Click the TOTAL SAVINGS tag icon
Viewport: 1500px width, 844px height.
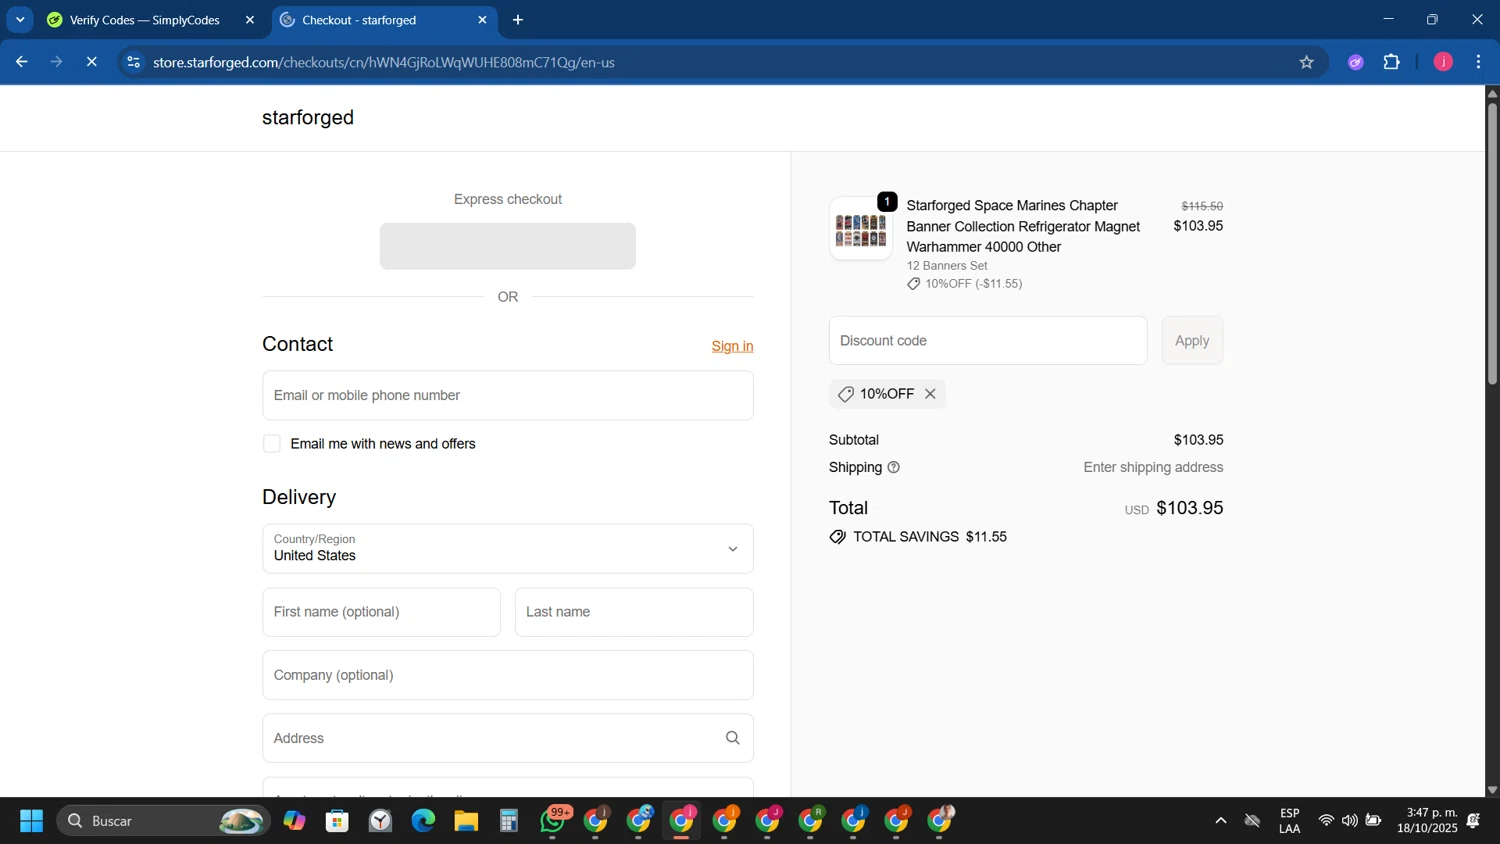(x=838, y=537)
